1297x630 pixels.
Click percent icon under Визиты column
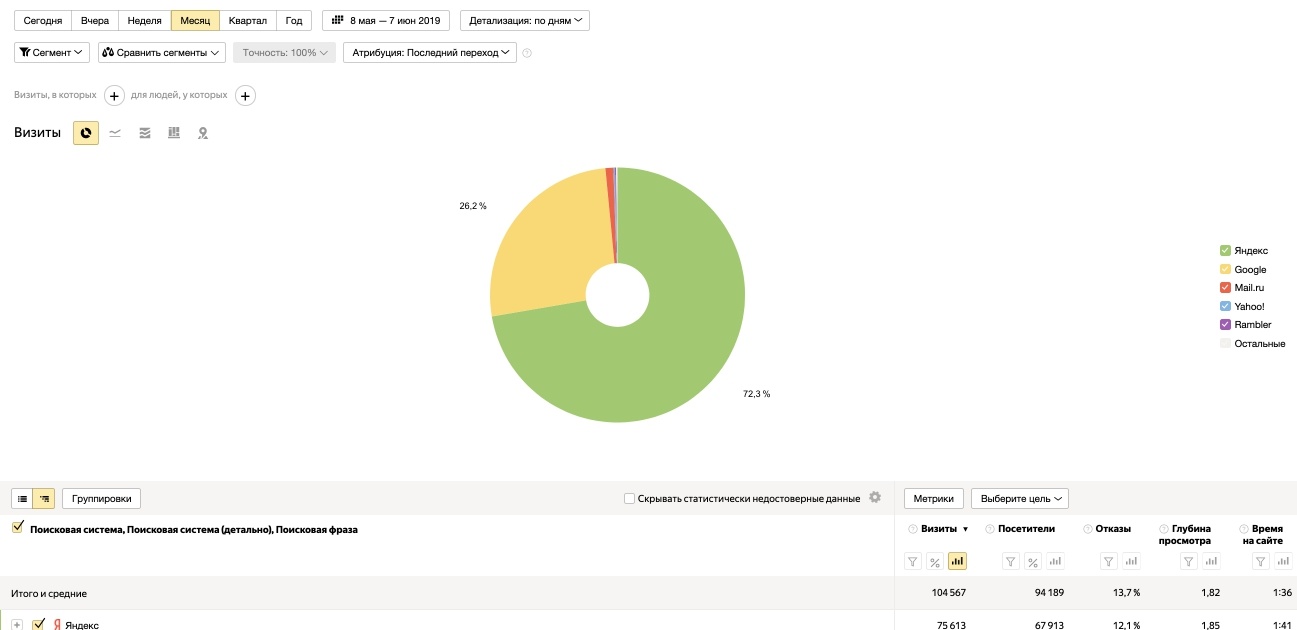pyautogui.click(x=935, y=562)
